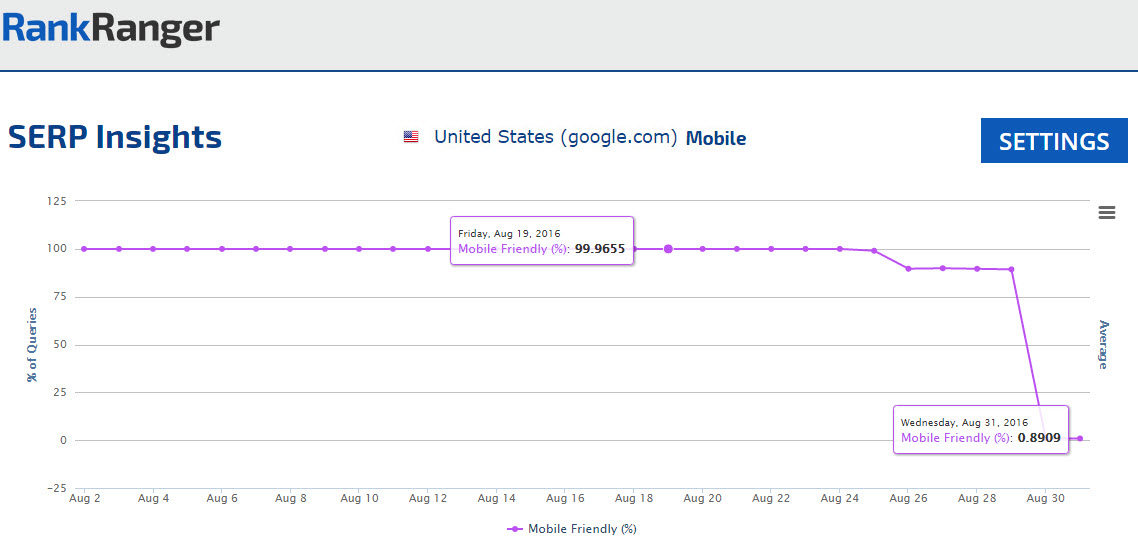Click the Aug 27 data point
This screenshot has width=1138, height=546.
tap(942, 268)
